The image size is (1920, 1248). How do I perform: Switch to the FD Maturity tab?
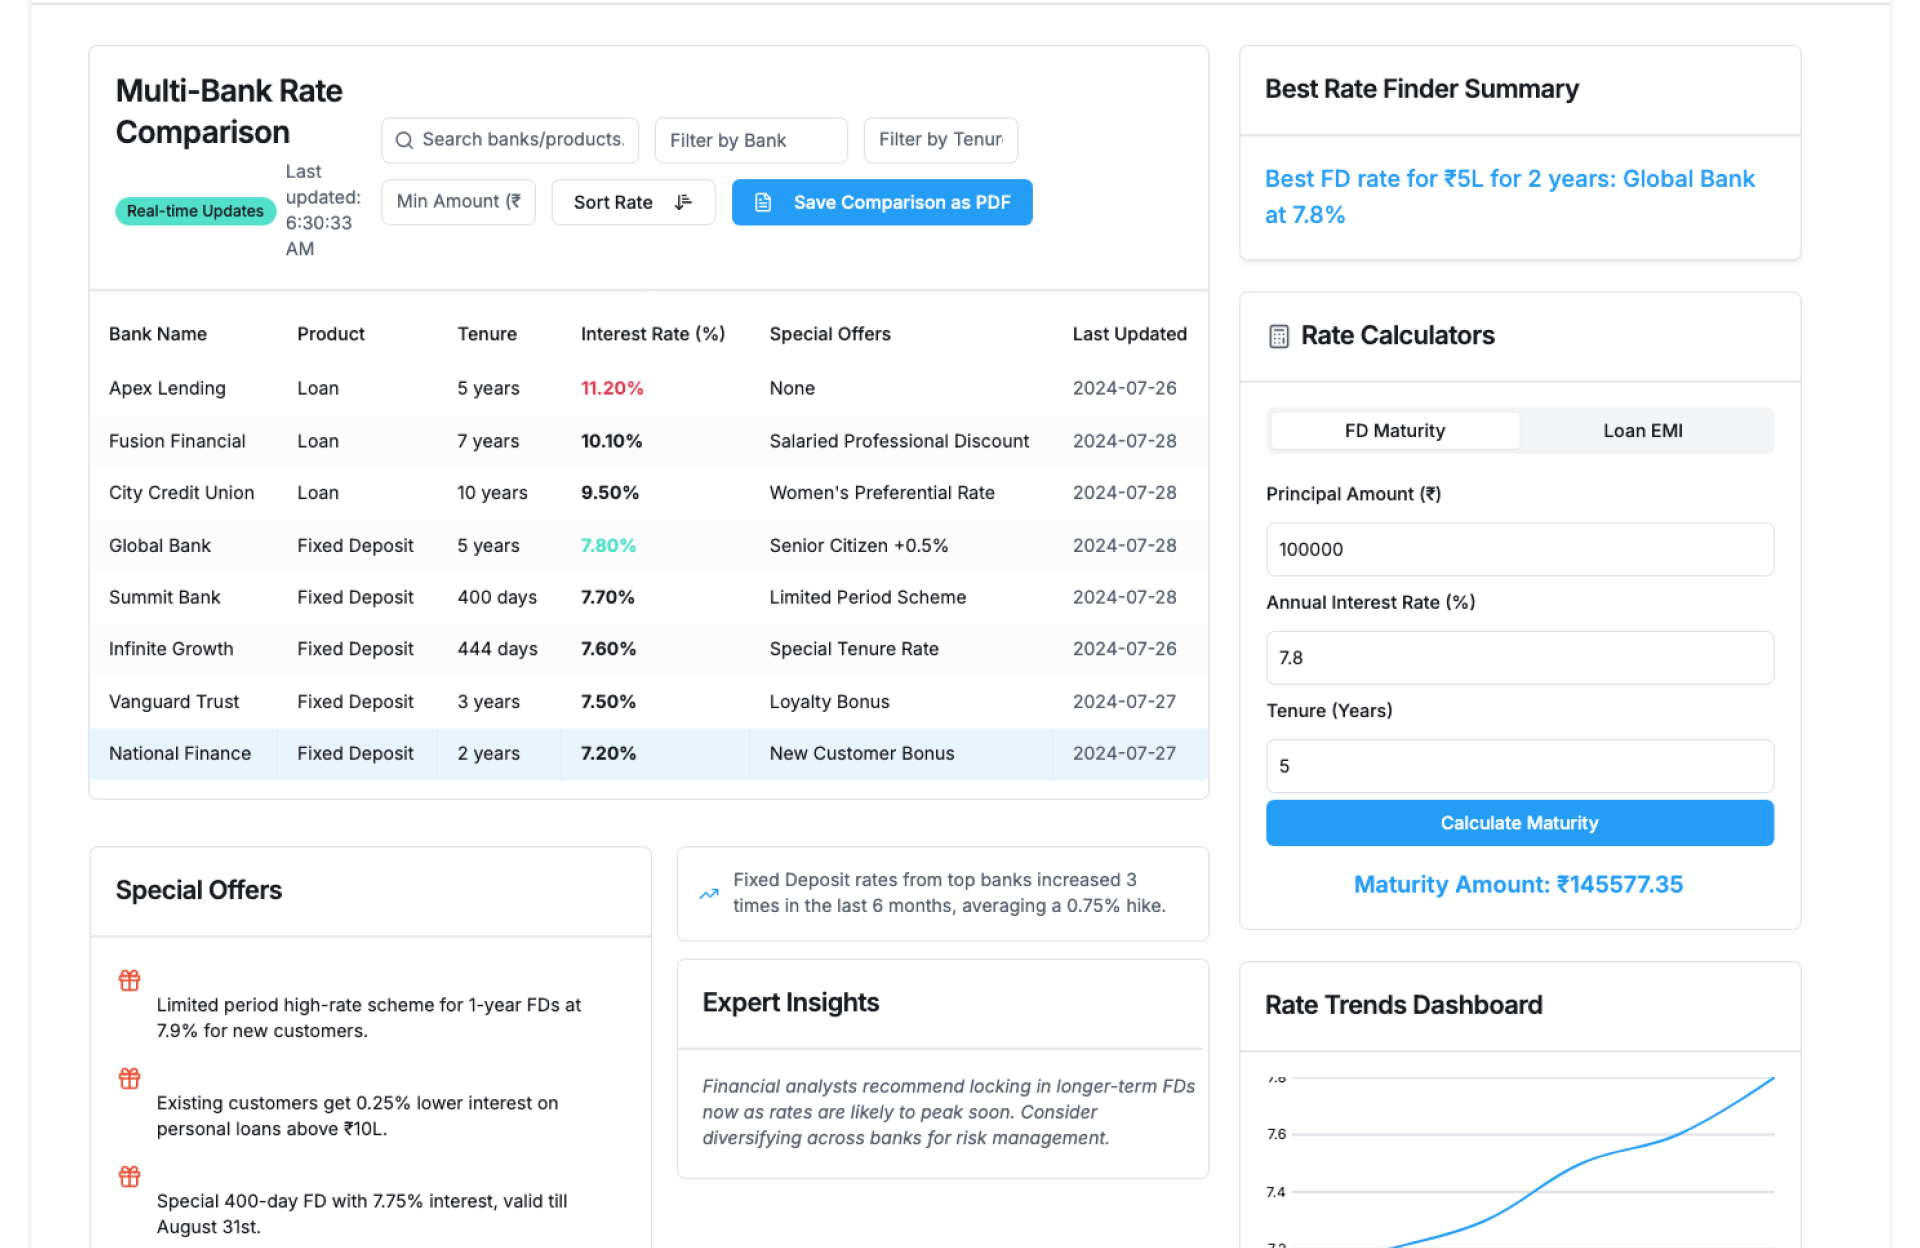[x=1394, y=431]
